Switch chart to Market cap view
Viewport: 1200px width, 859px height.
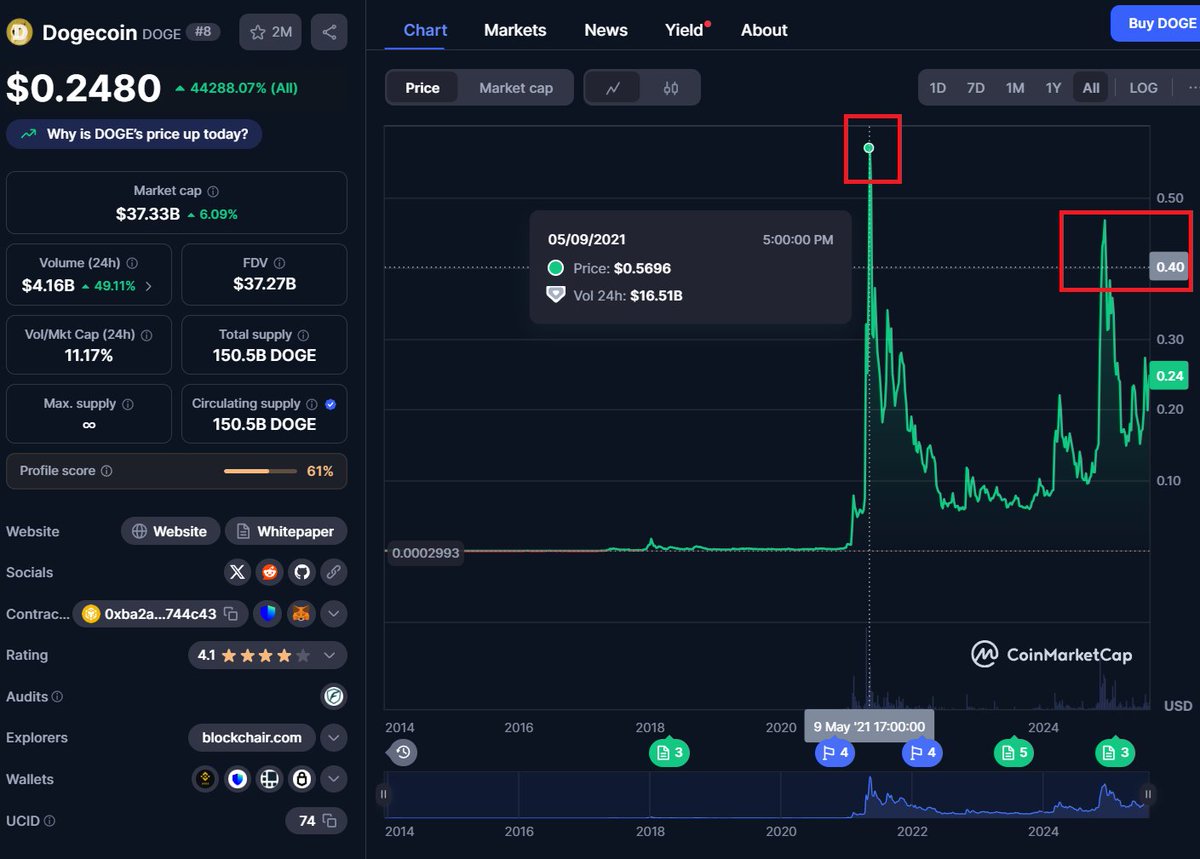pyautogui.click(x=516, y=88)
